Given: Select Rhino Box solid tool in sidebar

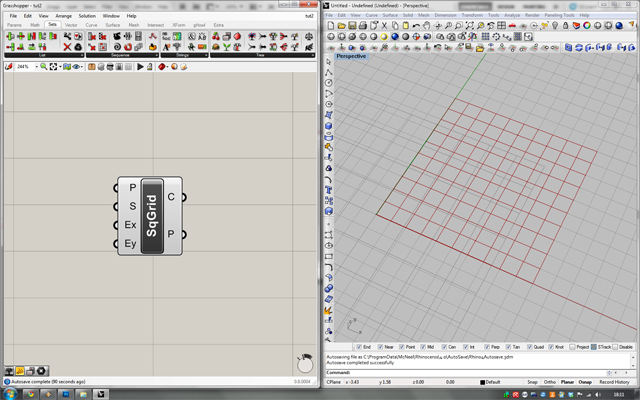Looking at the screenshot, I should coord(328,126).
